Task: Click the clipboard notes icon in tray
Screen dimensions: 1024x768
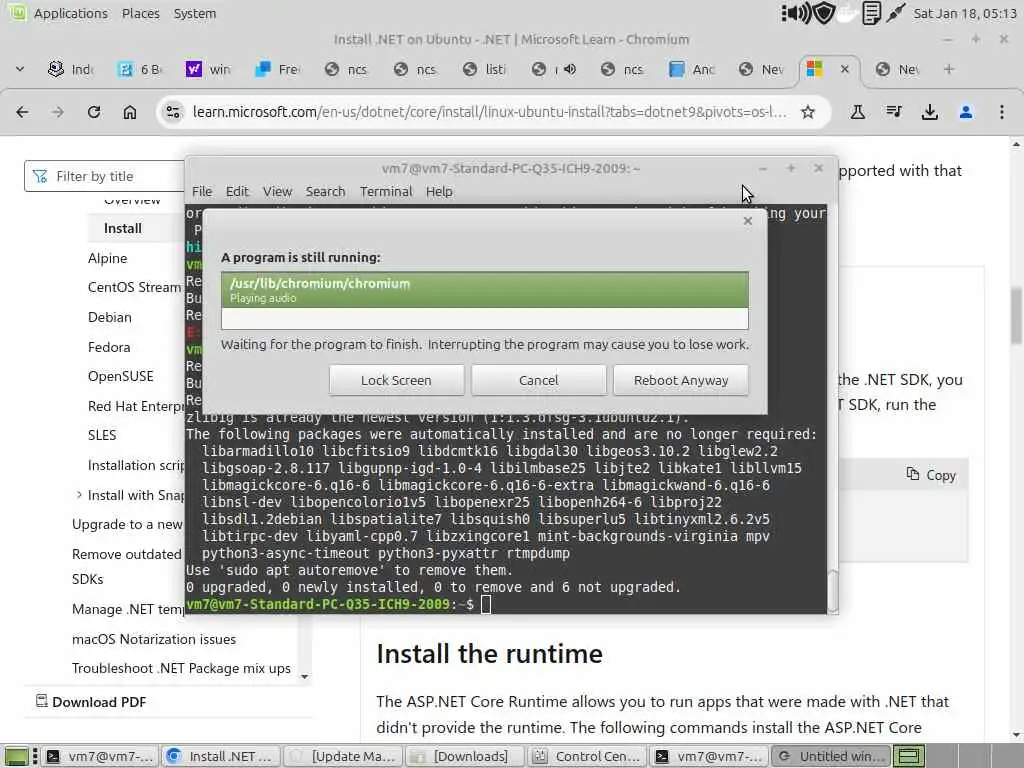Action: pyautogui.click(x=871, y=13)
